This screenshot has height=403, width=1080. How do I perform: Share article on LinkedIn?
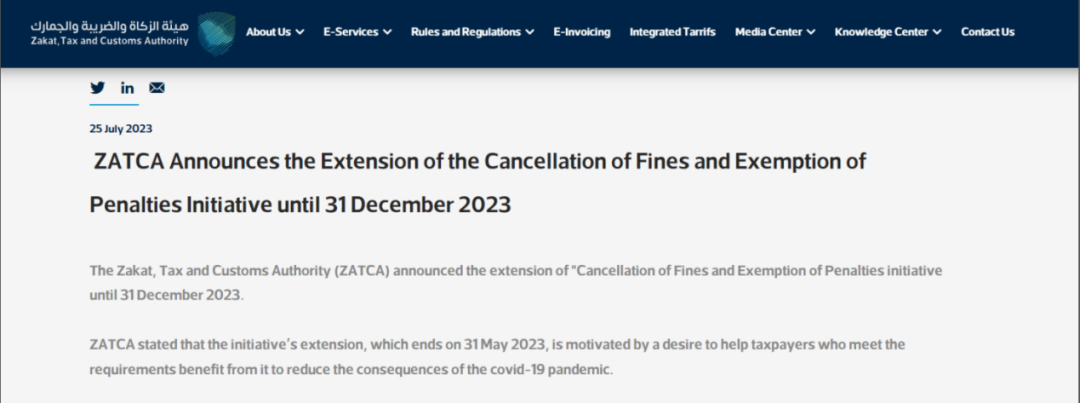click(127, 87)
